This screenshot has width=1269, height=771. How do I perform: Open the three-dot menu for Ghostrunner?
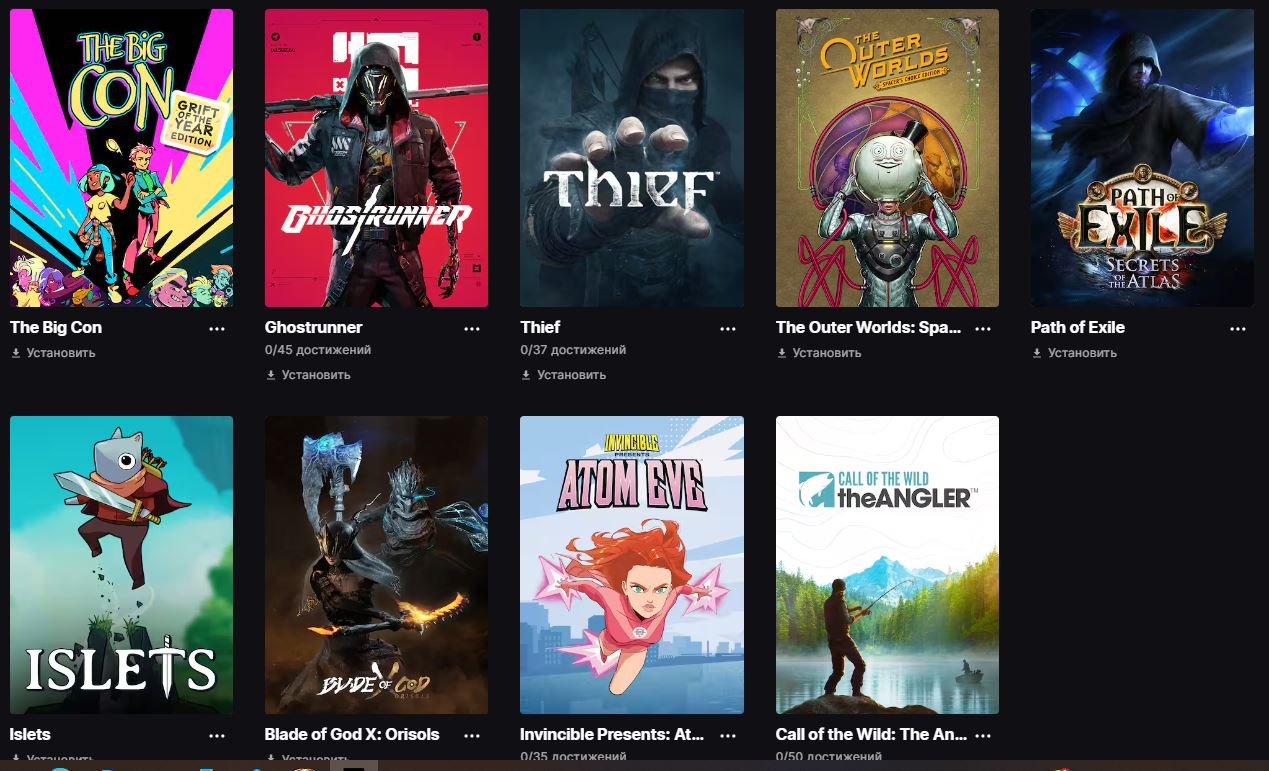pos(472,328)
